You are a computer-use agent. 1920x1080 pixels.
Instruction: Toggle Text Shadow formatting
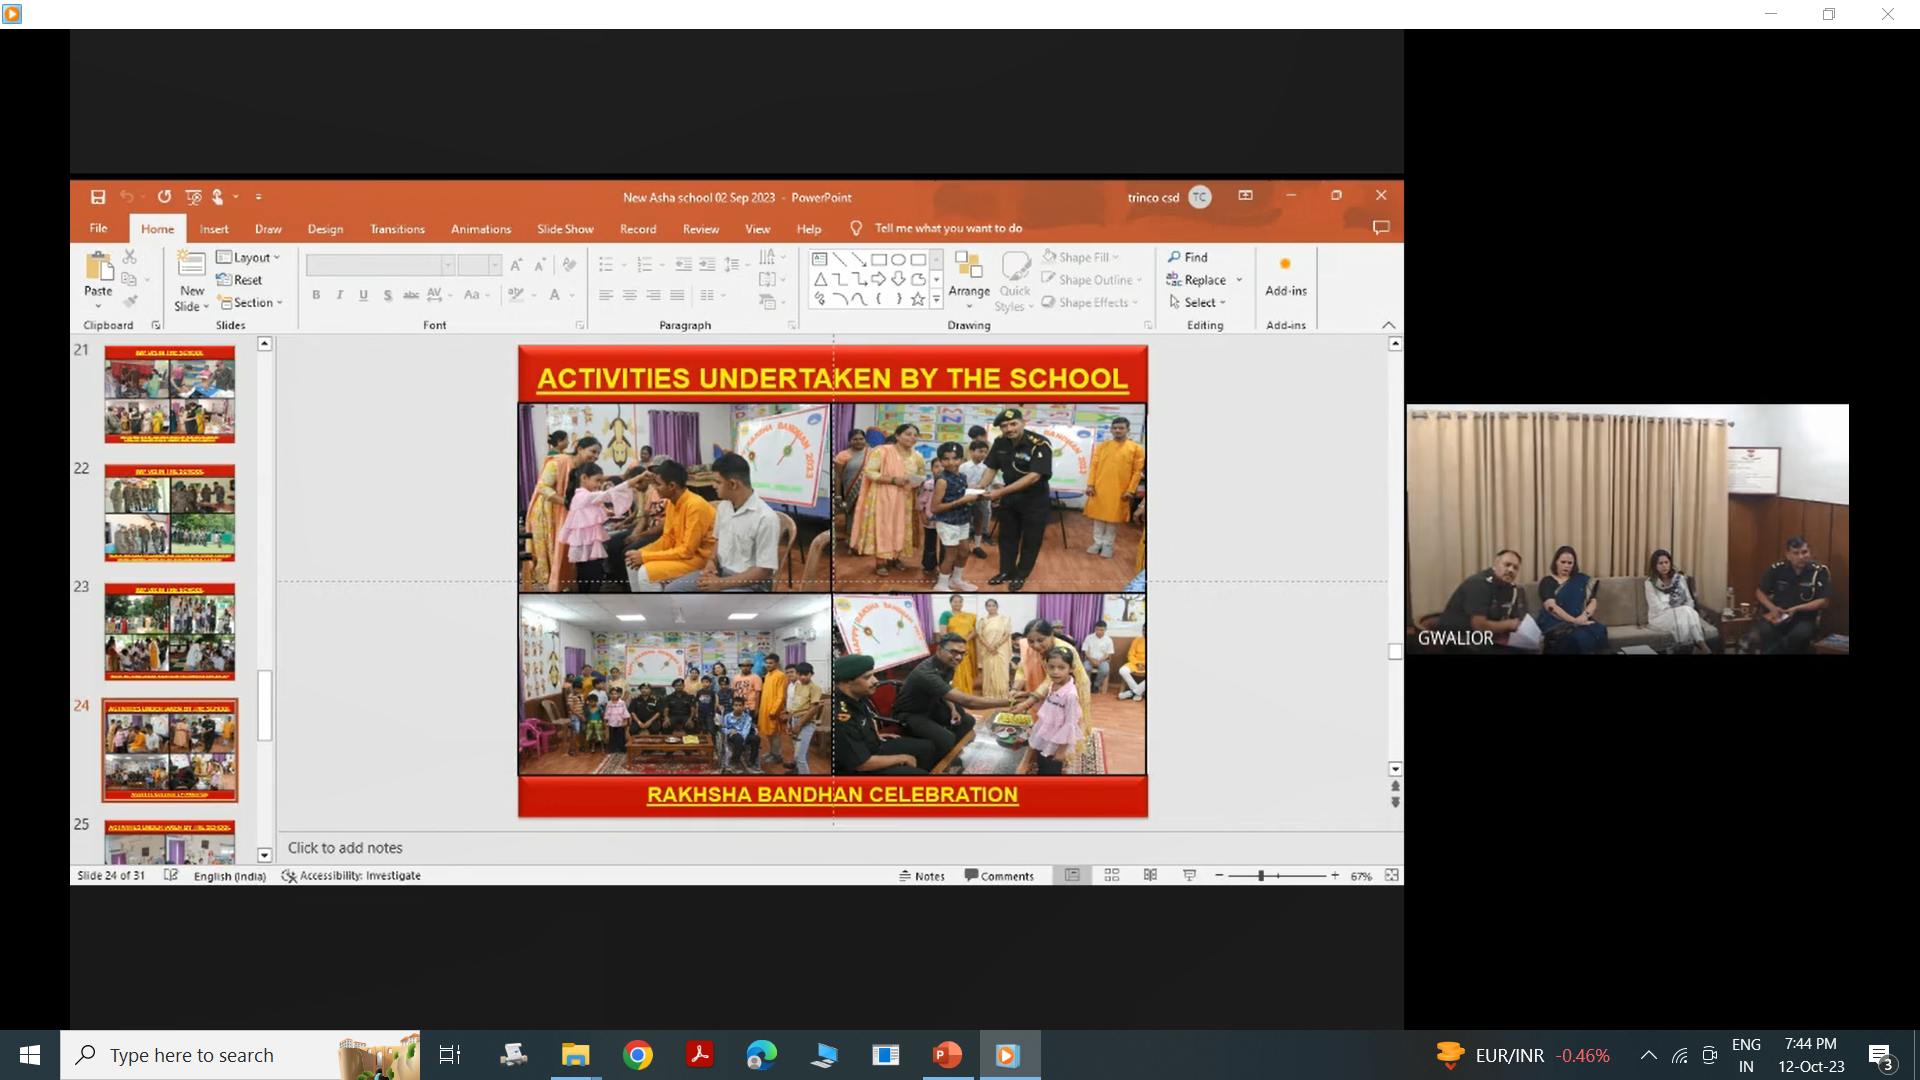(387, 295)
